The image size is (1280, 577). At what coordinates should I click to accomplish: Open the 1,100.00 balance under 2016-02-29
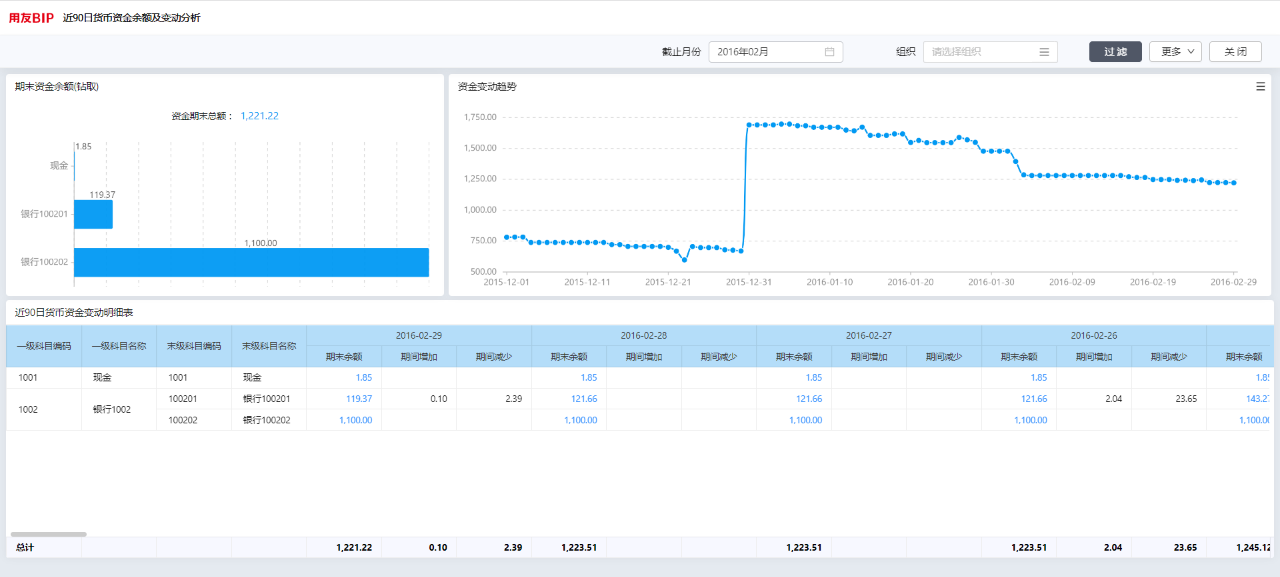point(355,420)
